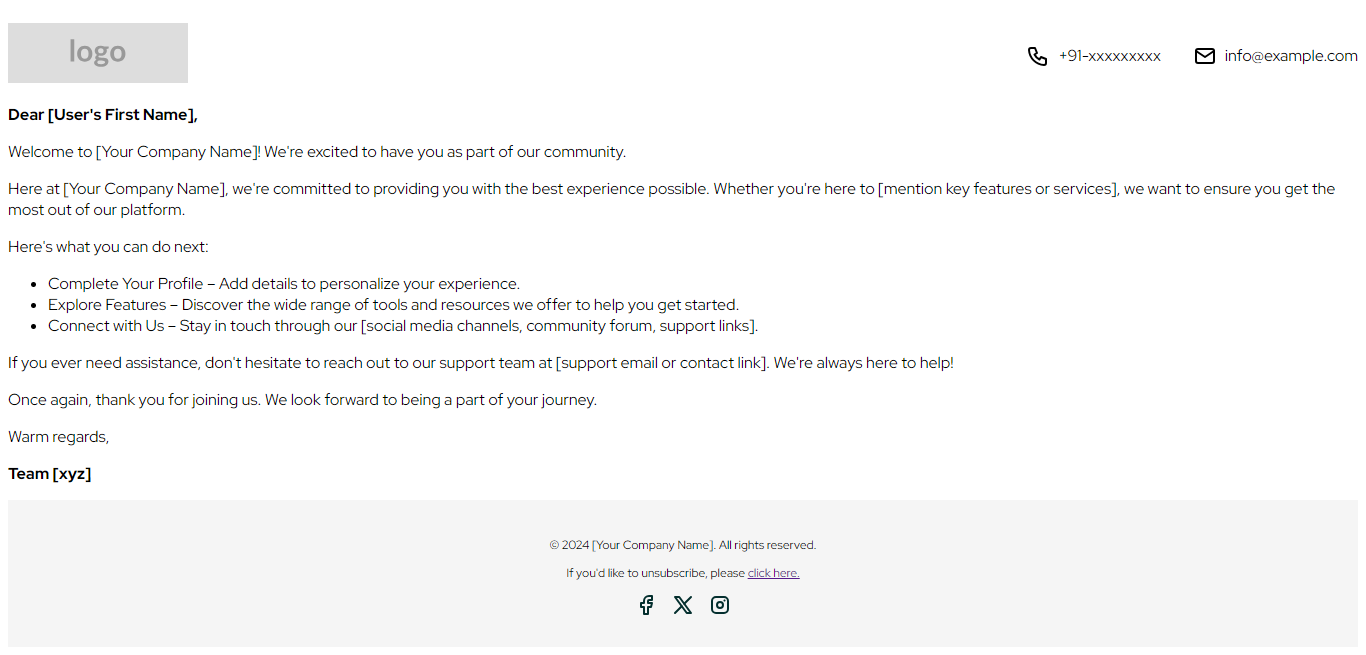Click the "Complete Your Profile" bullet item
The height and width of the screenshot is (655, 1366).
click(x=284, y=284)
